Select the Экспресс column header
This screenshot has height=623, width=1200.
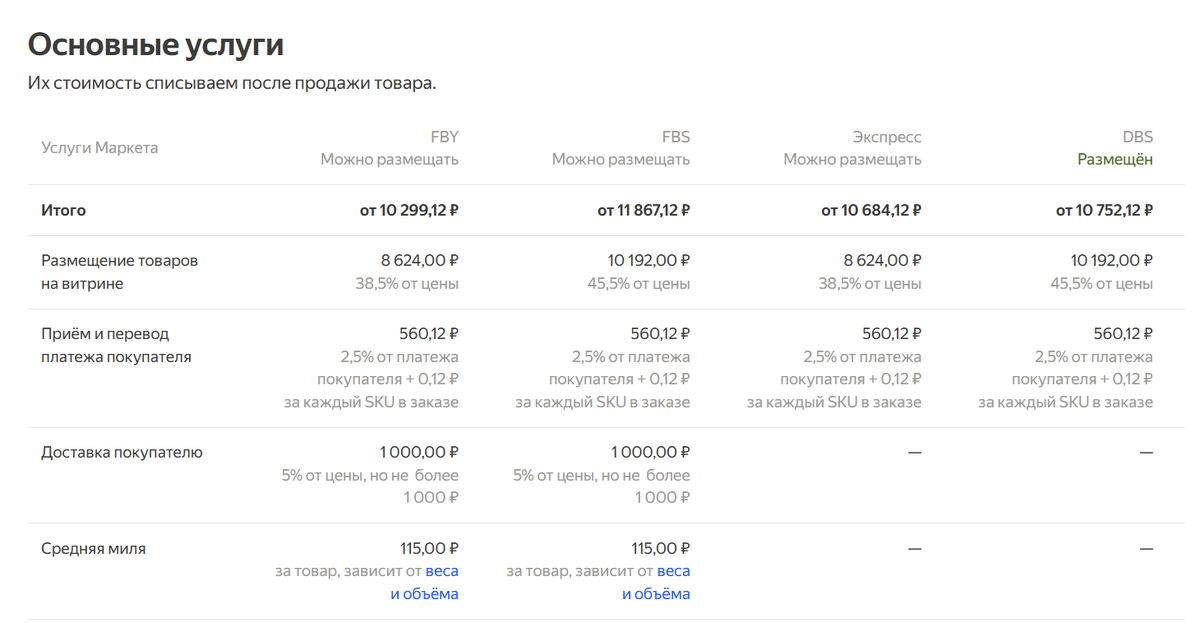coord(886,137)
